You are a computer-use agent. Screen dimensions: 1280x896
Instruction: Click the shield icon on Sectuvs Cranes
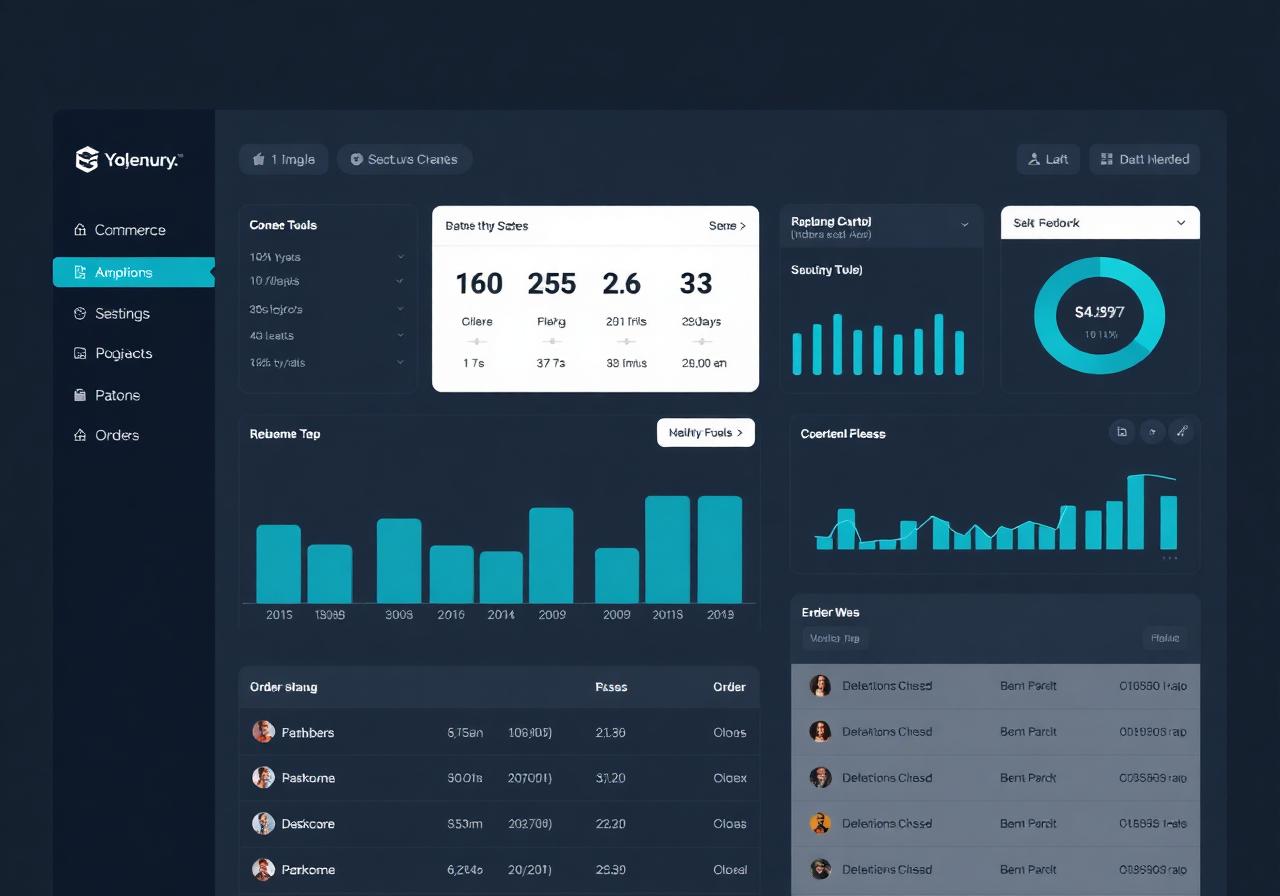[x=356, y=159]
